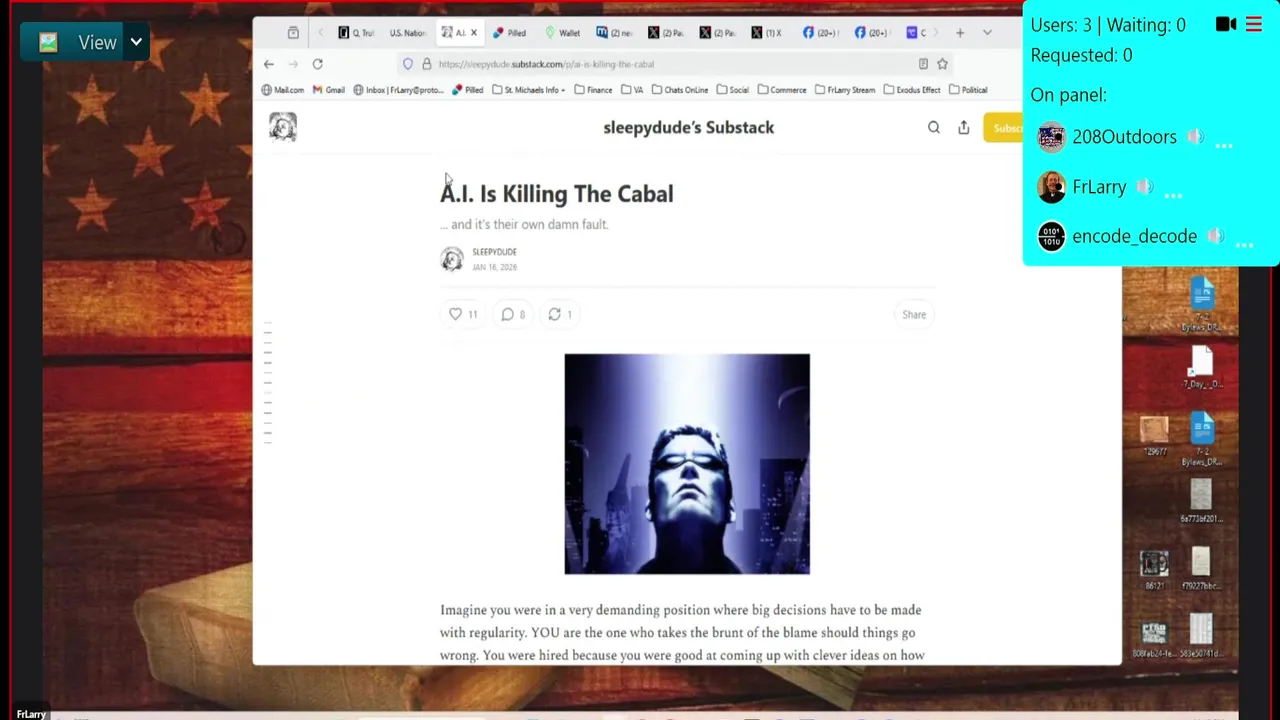Open desktop image file 129677

[1154, 437]
